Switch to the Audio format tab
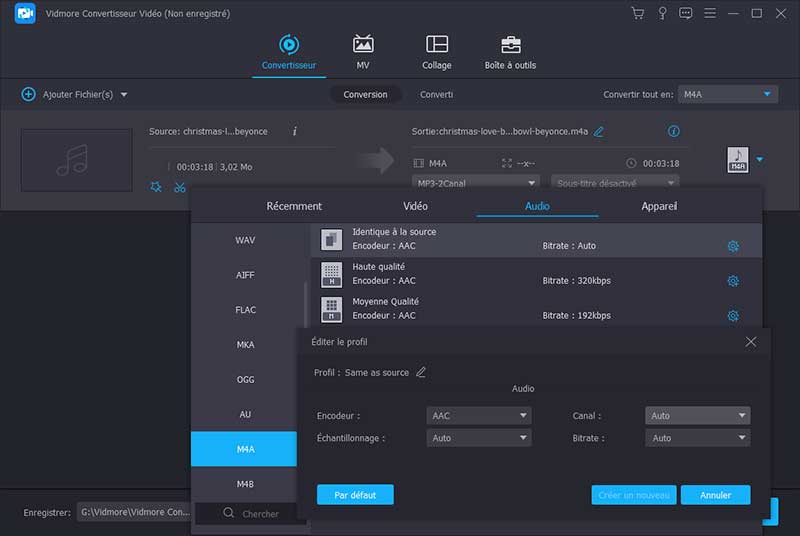The image size is (800, 536). click(537, 206)
